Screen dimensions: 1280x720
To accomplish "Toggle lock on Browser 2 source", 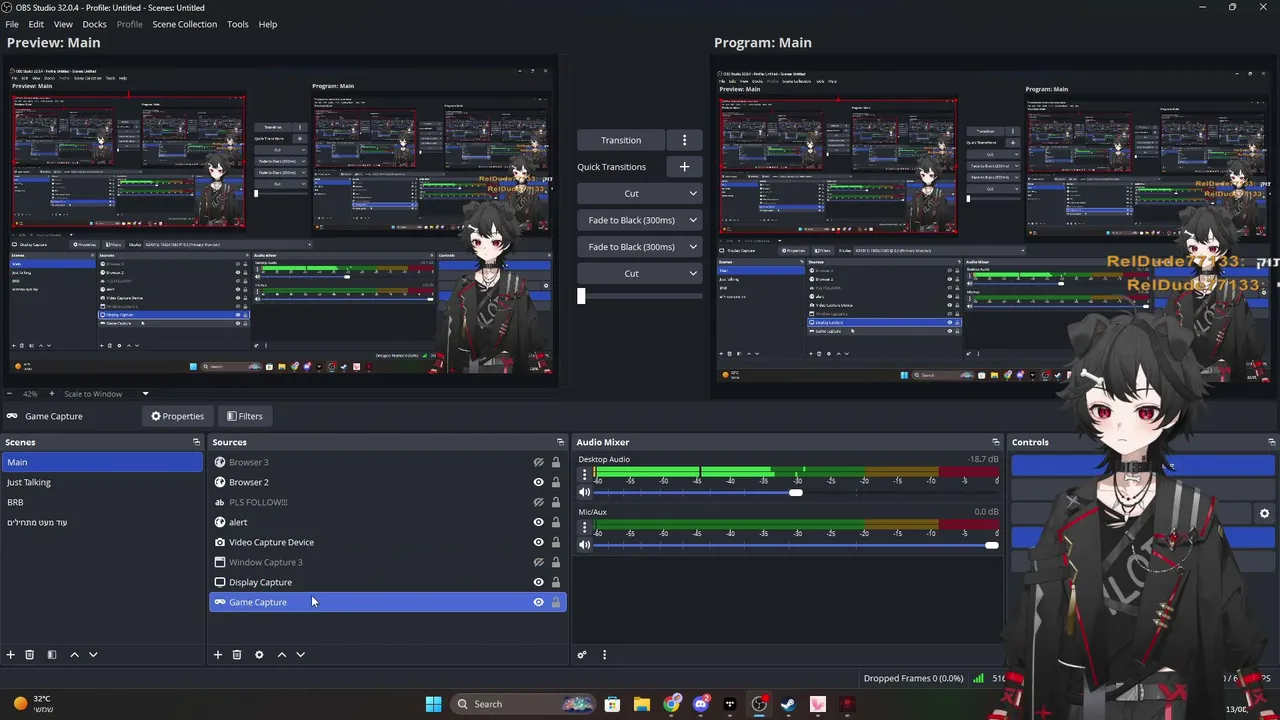I will click(556, 482).
